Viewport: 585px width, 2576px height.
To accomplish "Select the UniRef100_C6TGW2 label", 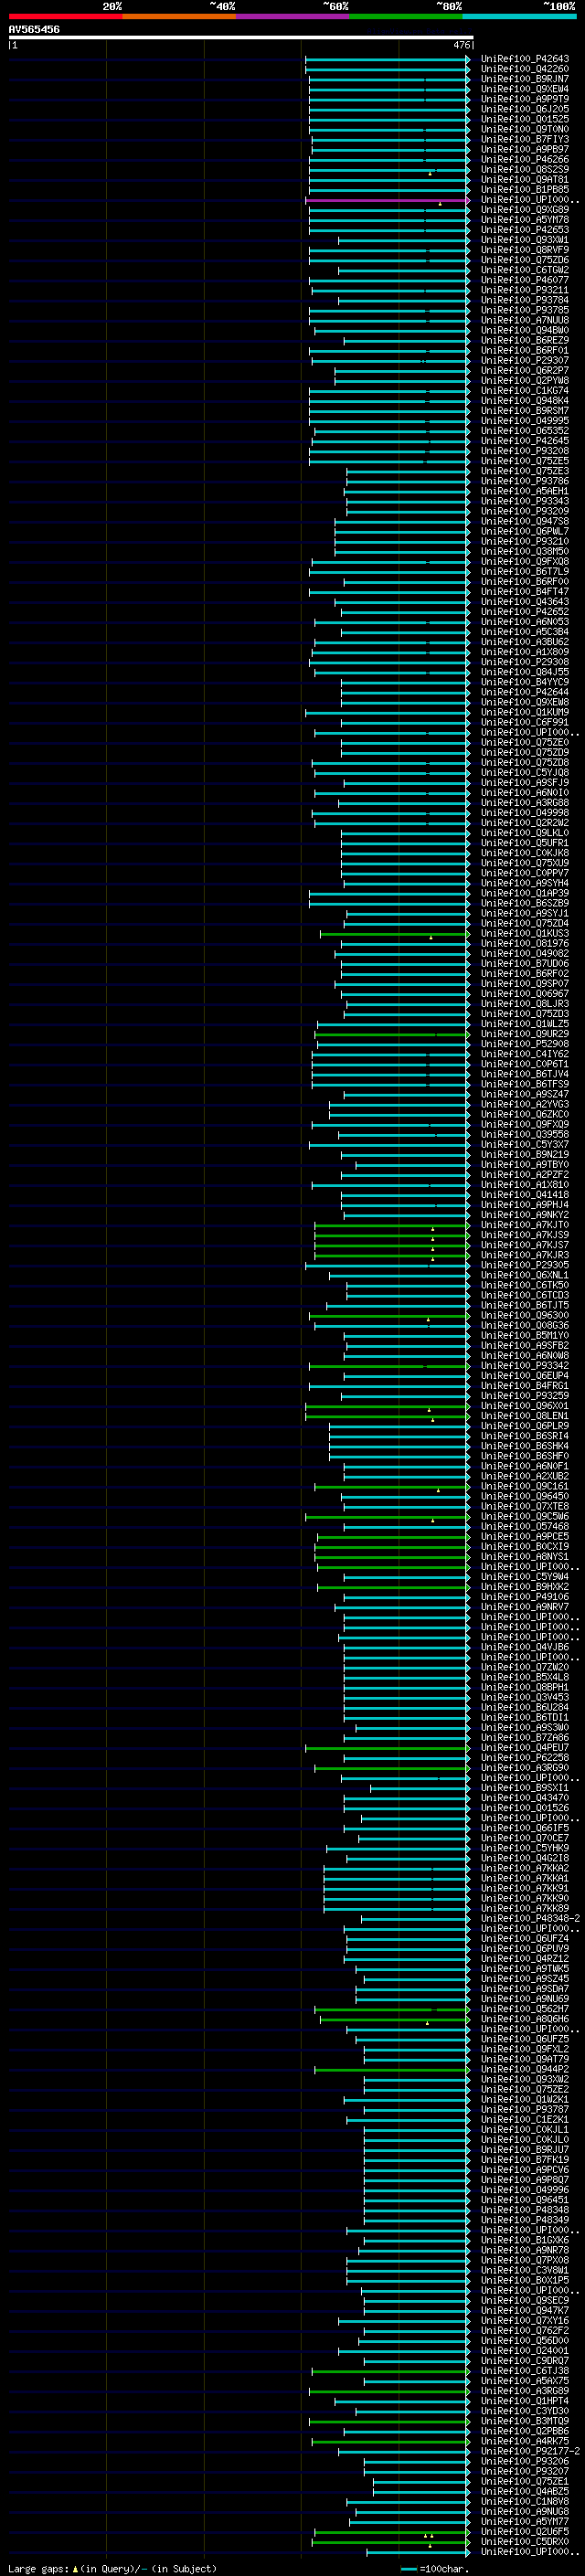I will [525, 270].
